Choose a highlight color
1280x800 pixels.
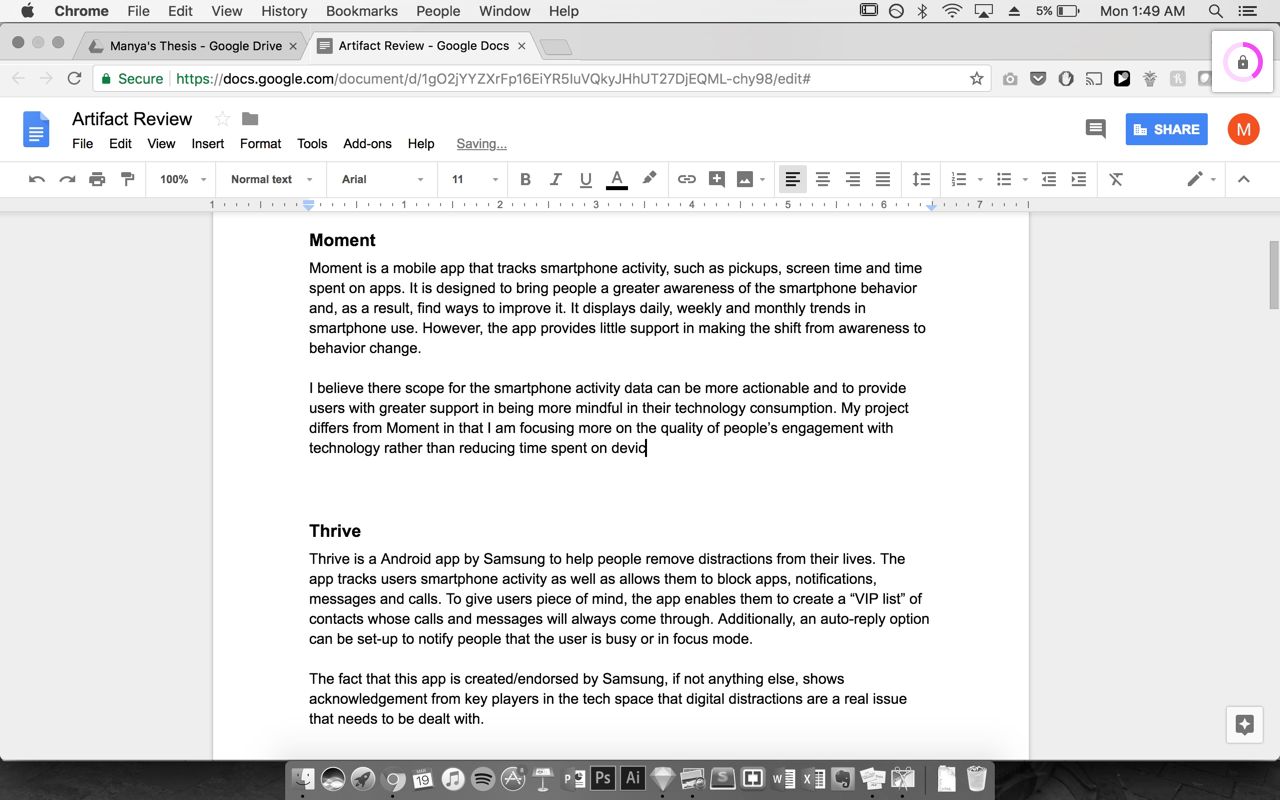tap(649, 179)
